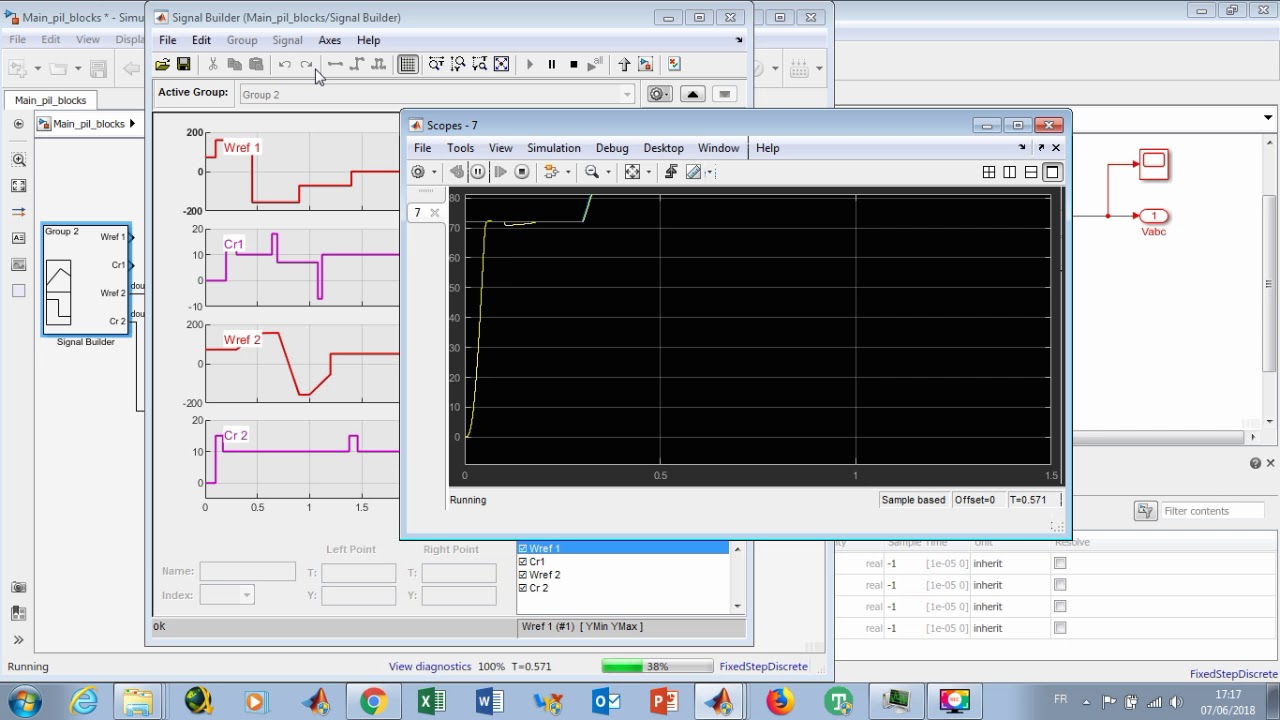
Task: Expand the Main_pil_blocks breadcrumb arrow
Action: point(132,124)
